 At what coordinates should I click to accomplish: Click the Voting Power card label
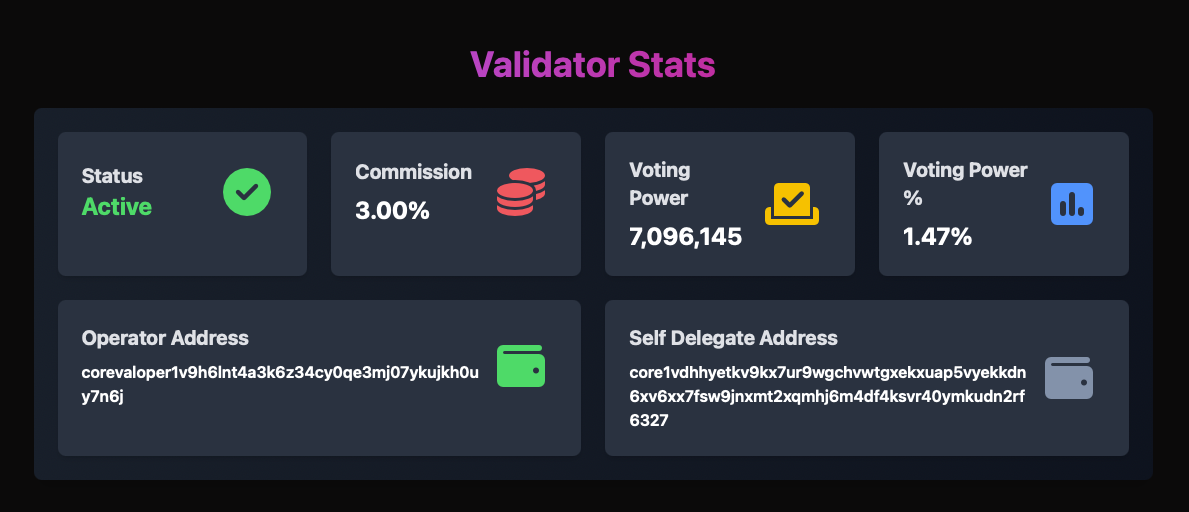[x=659, y=183]
